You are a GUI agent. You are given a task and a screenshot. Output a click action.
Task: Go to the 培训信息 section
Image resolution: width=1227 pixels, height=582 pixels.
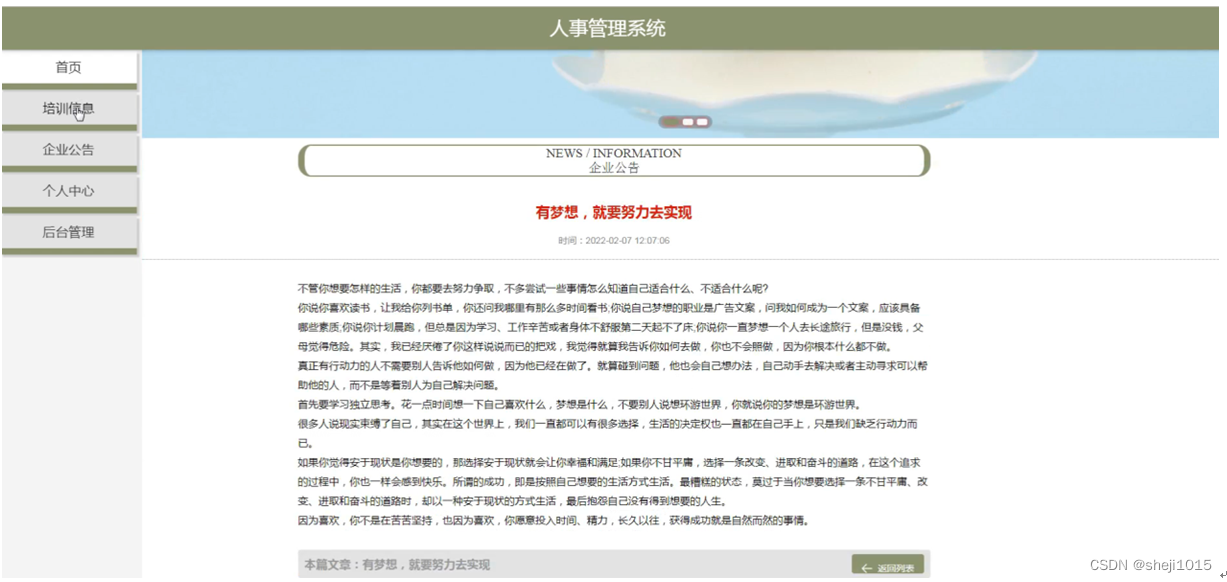click(69, 109)
